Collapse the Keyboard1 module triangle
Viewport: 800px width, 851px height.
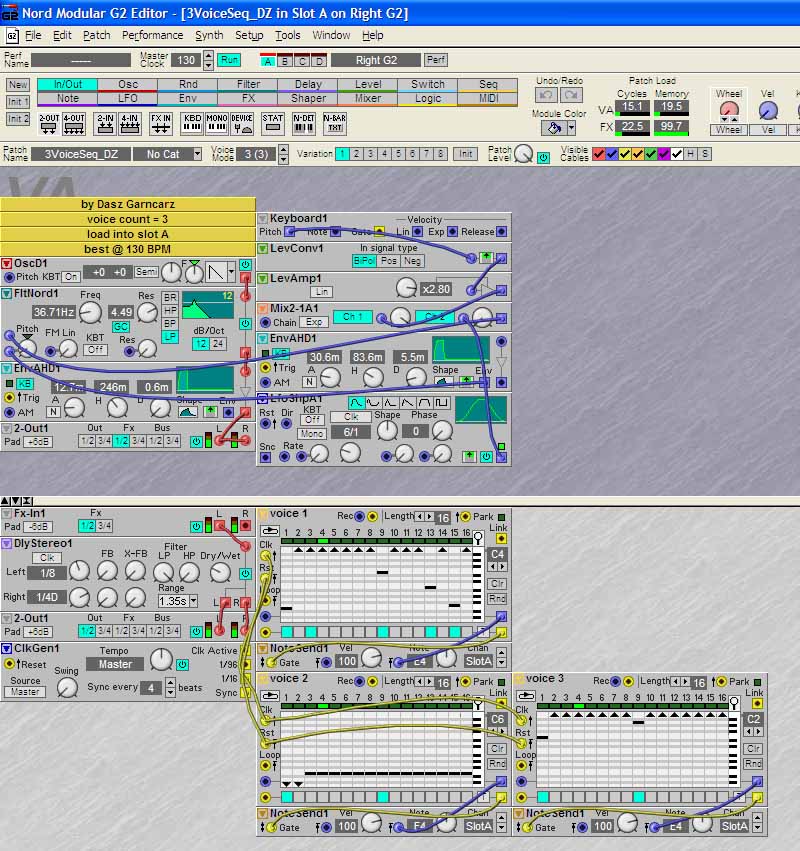[262, 219]
